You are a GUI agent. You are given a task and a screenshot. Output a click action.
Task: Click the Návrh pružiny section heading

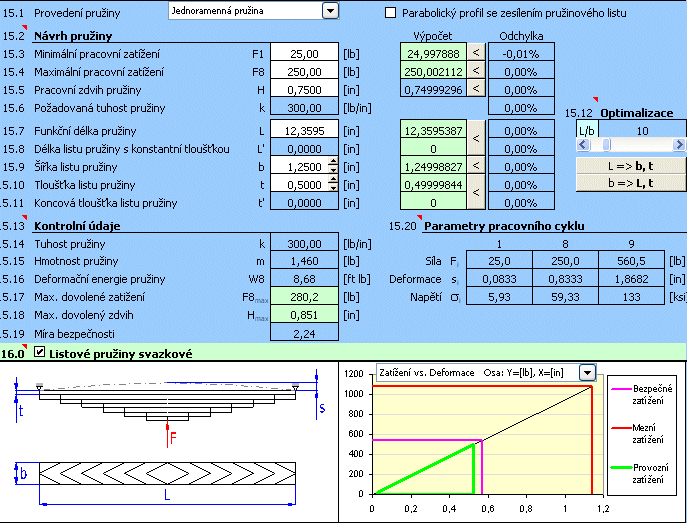point(73,36)
